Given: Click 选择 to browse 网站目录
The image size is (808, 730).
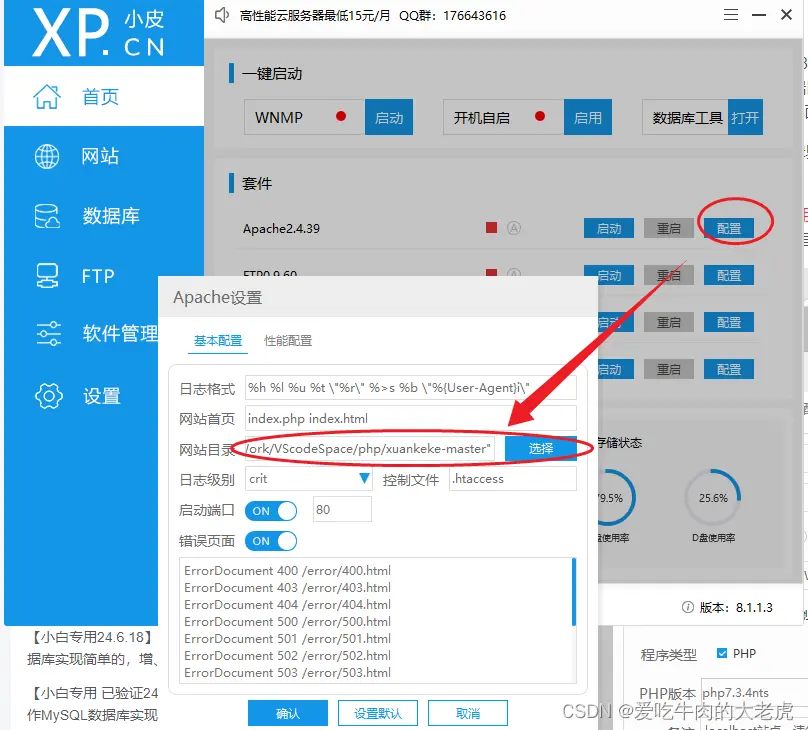Looking at the screenshot, I should tap(541, 448).
